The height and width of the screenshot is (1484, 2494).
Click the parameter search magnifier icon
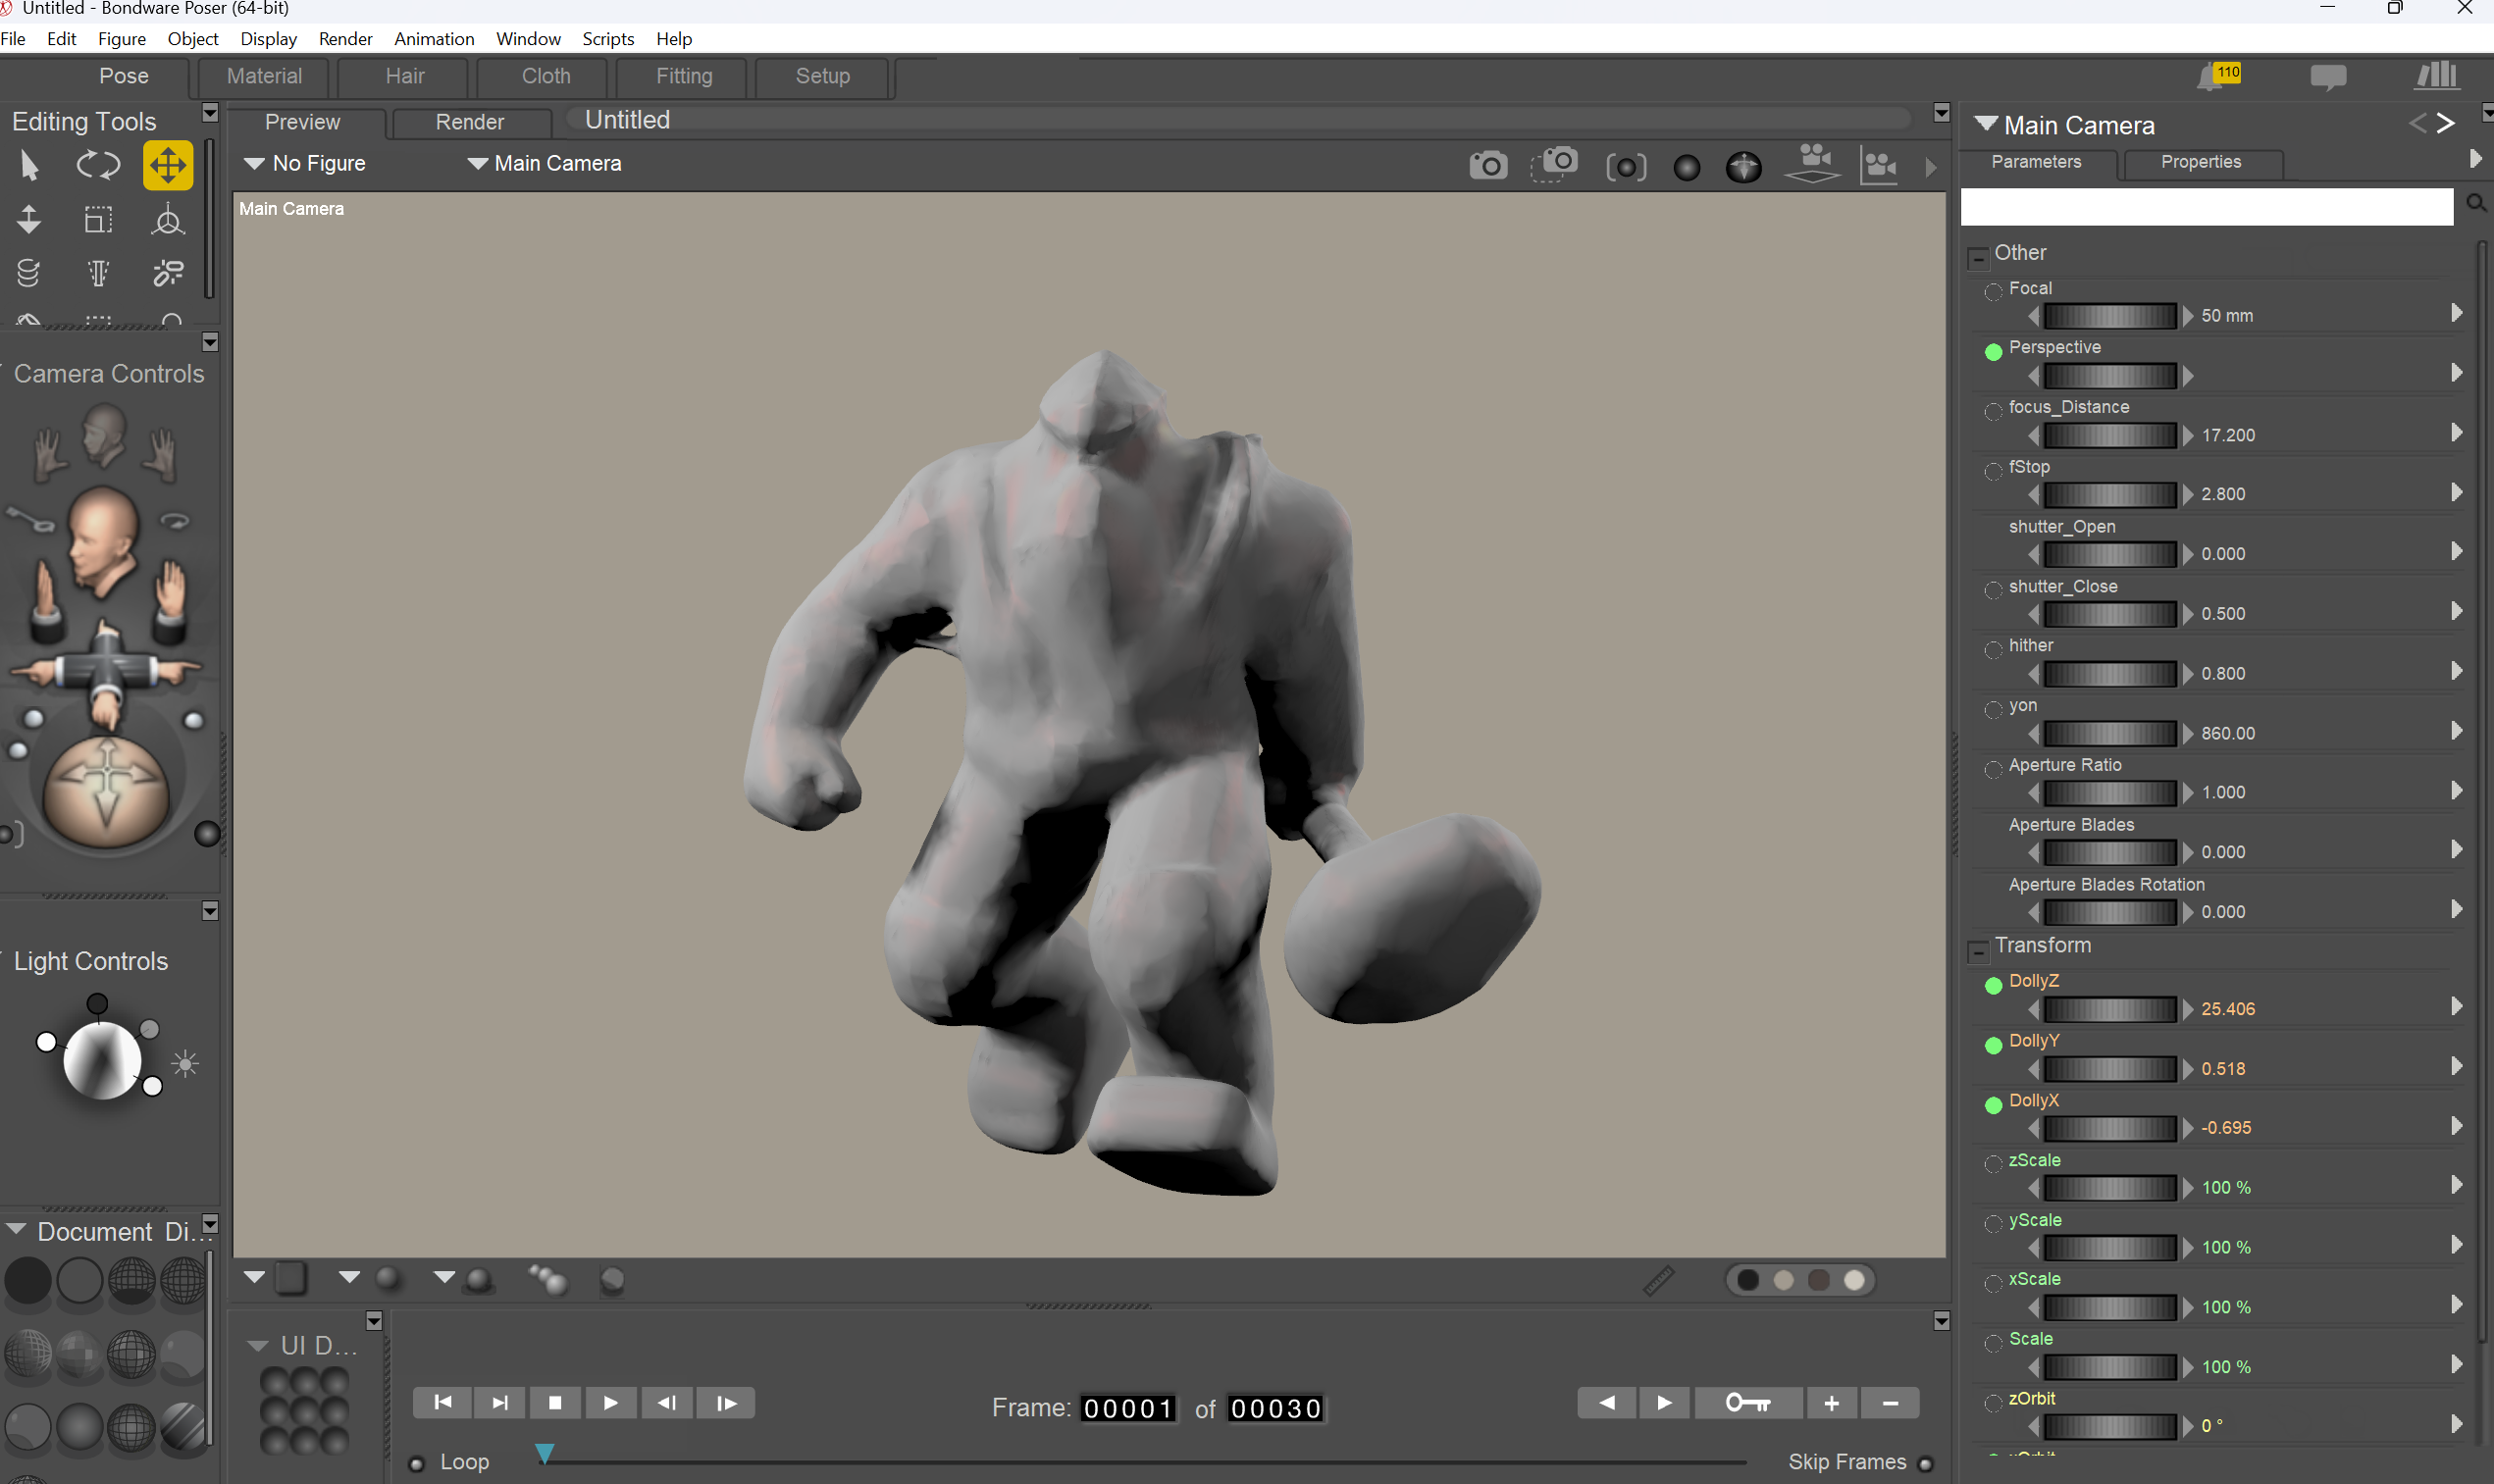tap(2476, 203)
